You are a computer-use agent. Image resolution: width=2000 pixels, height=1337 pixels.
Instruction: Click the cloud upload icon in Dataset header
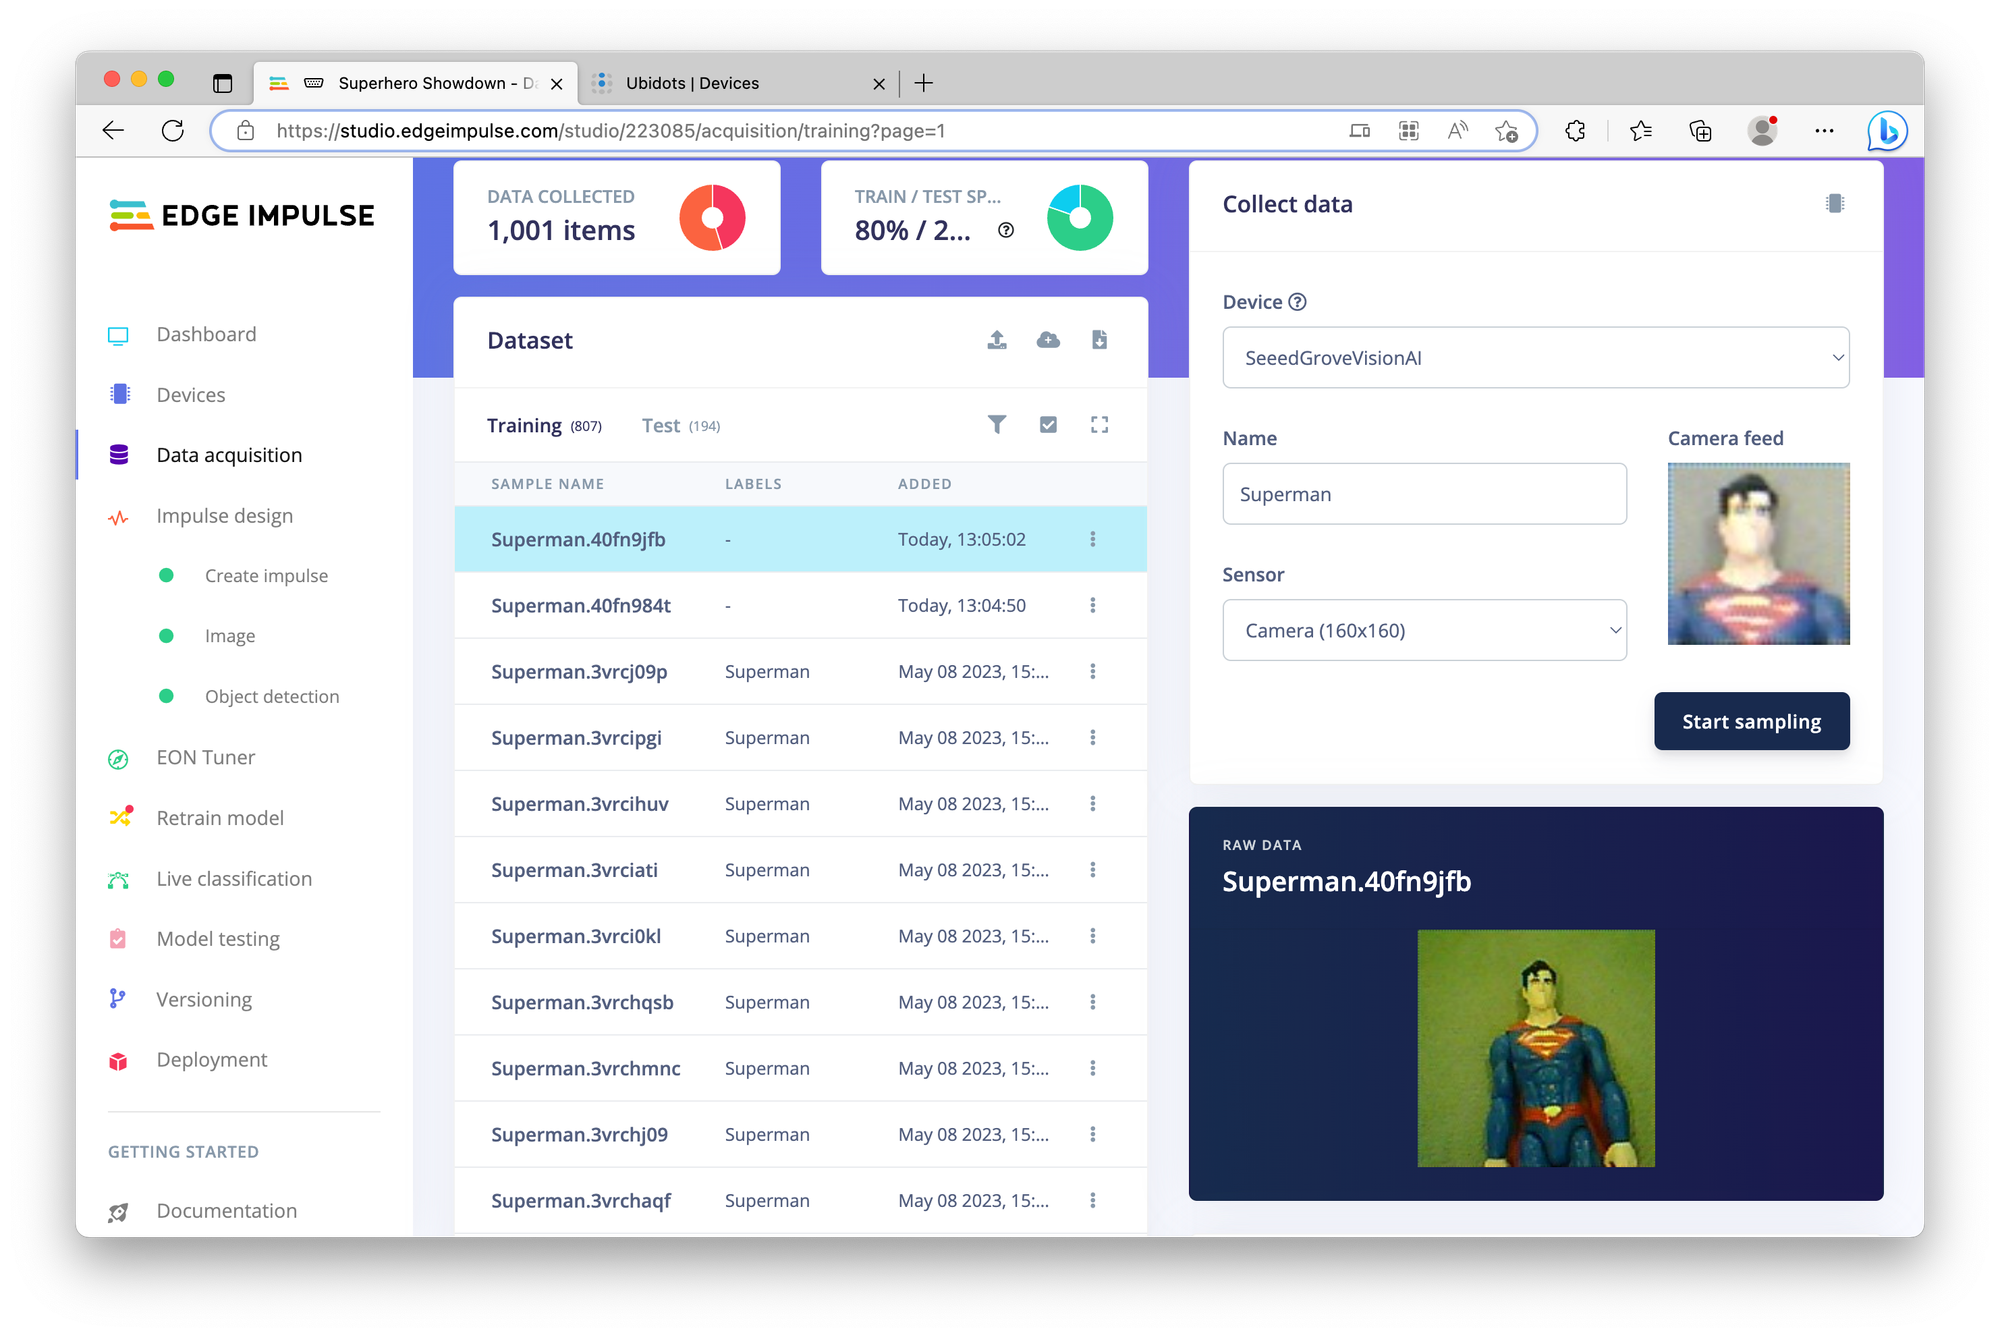point(1048,340)
